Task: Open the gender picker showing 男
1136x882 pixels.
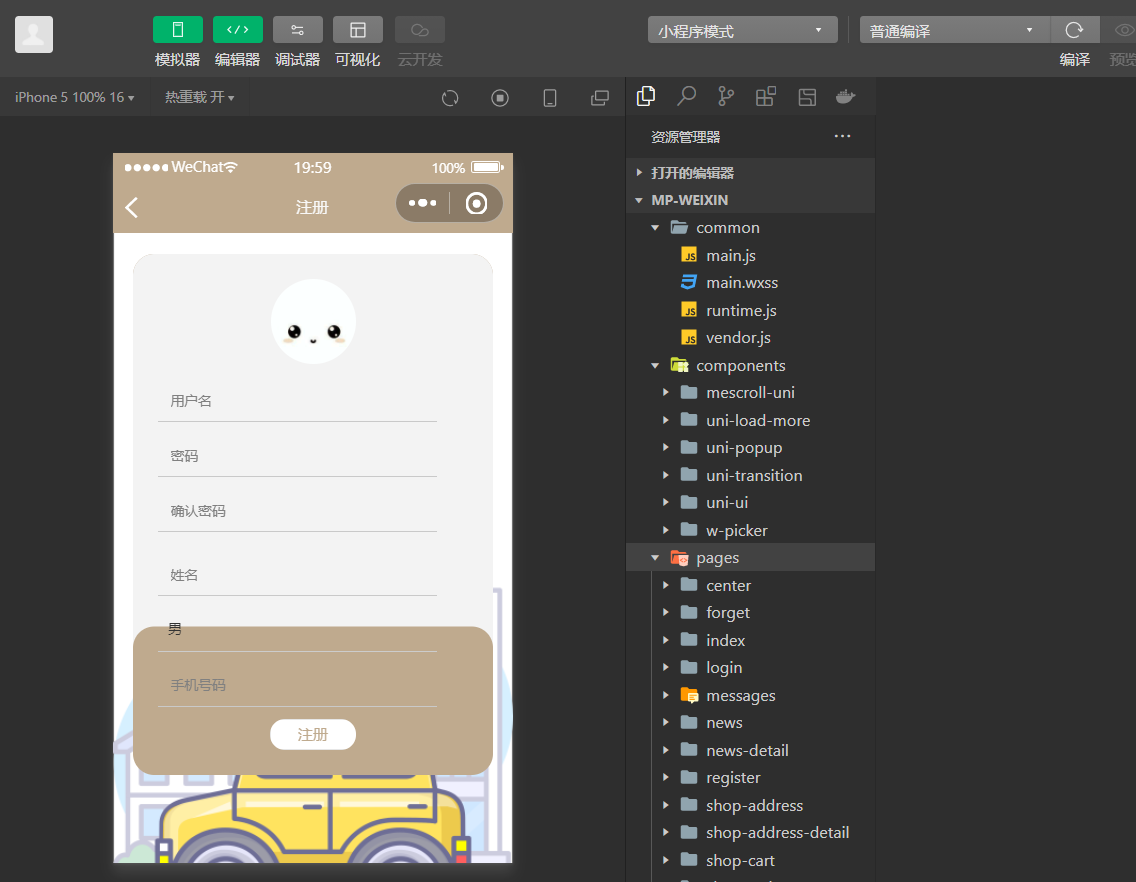Action: tap(297, 630)
